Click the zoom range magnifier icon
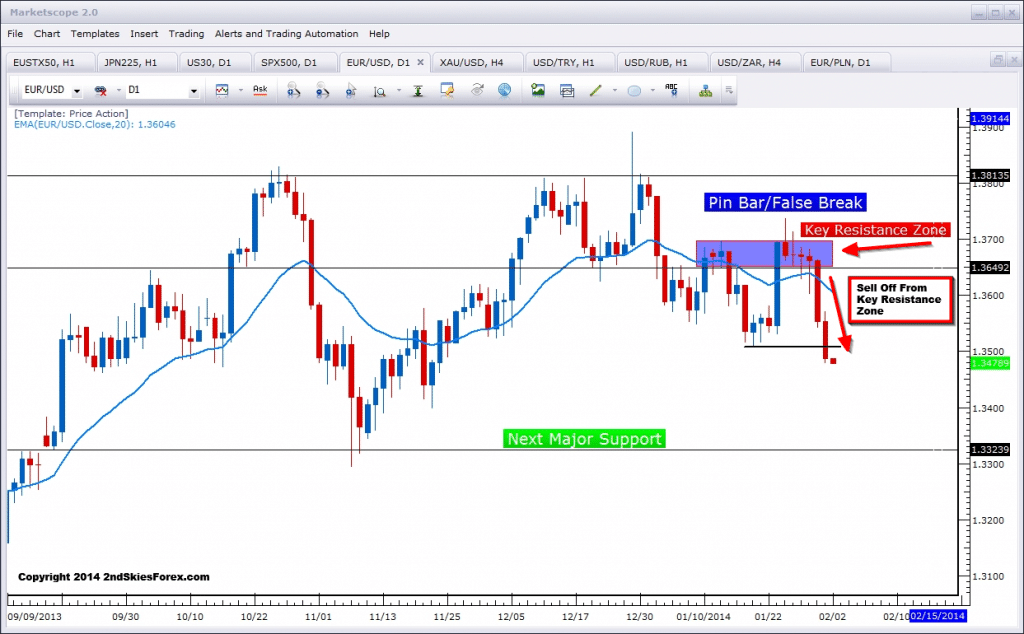Screen dimensions: 1024x634 point(379,91)
